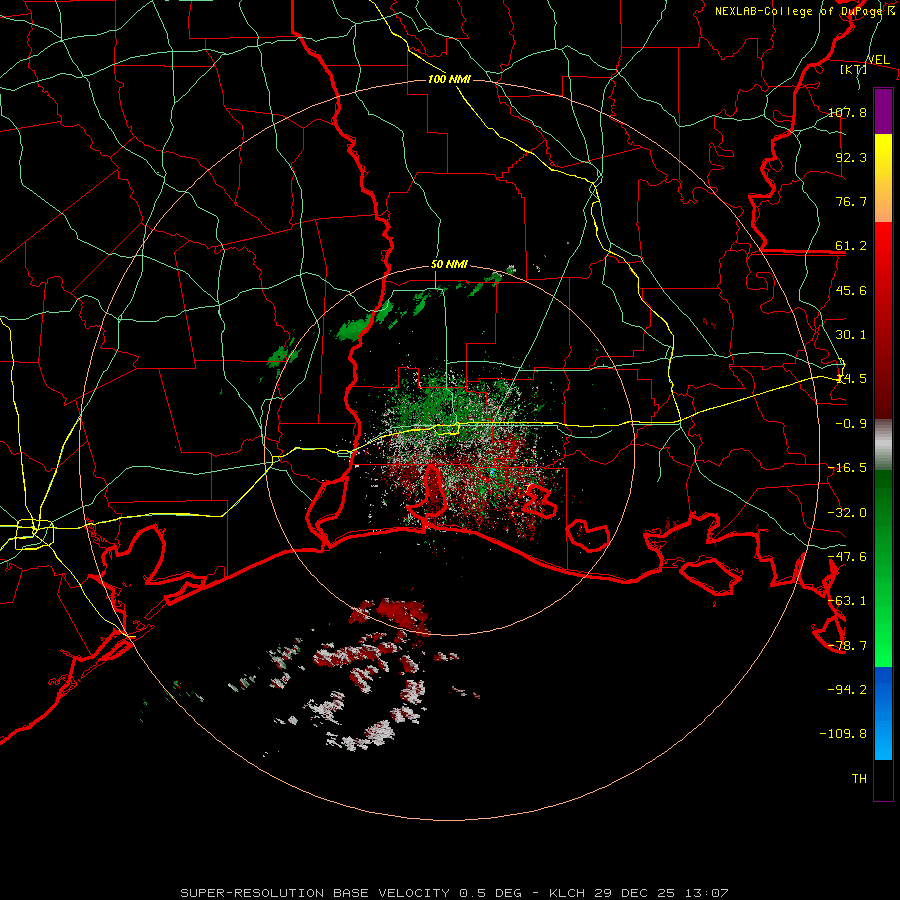Click the [KT] units label
This screenshot has height=900, width=900.
[854, 69]
